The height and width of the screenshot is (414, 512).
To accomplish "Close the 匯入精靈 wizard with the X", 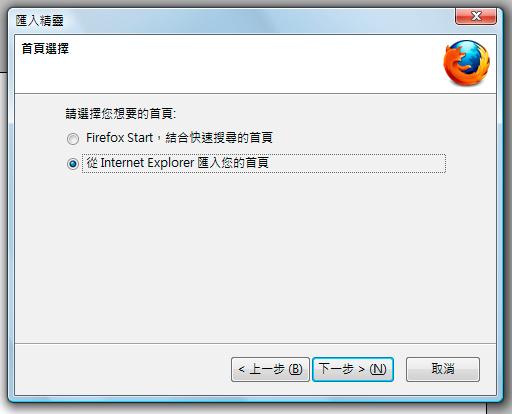I will pos(476,16).
